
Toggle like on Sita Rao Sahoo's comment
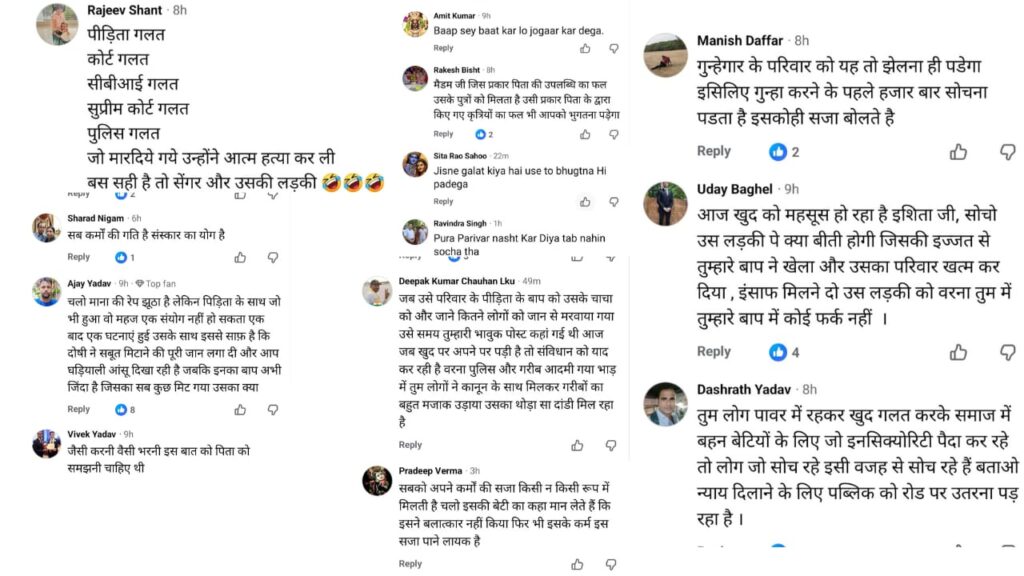pyautogui.click(x=585, y=202)
